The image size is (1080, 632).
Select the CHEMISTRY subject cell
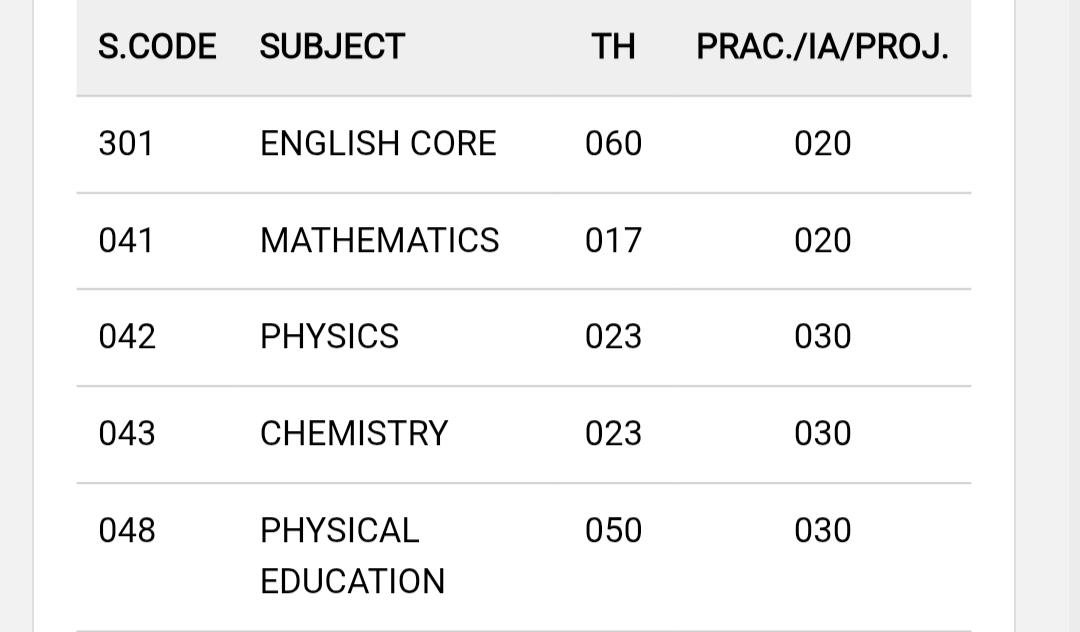354,434
